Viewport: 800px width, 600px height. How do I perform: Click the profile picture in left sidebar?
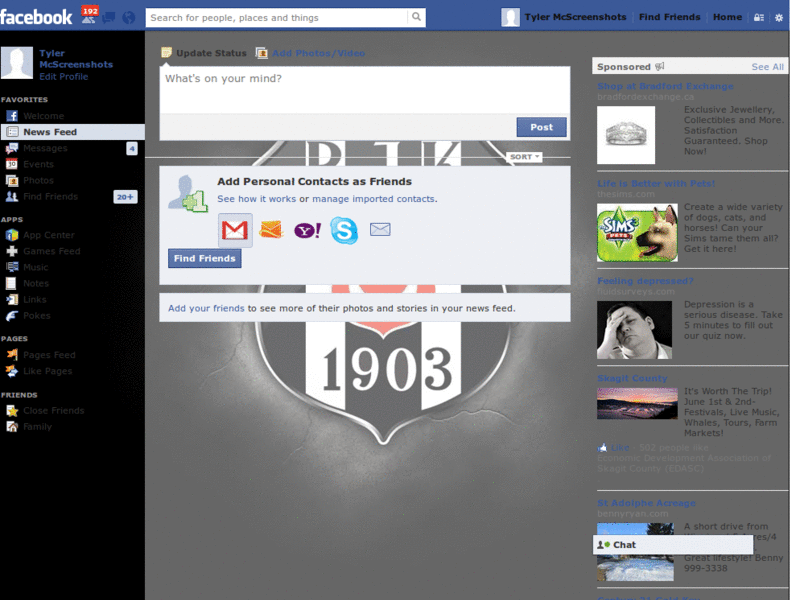17,63
